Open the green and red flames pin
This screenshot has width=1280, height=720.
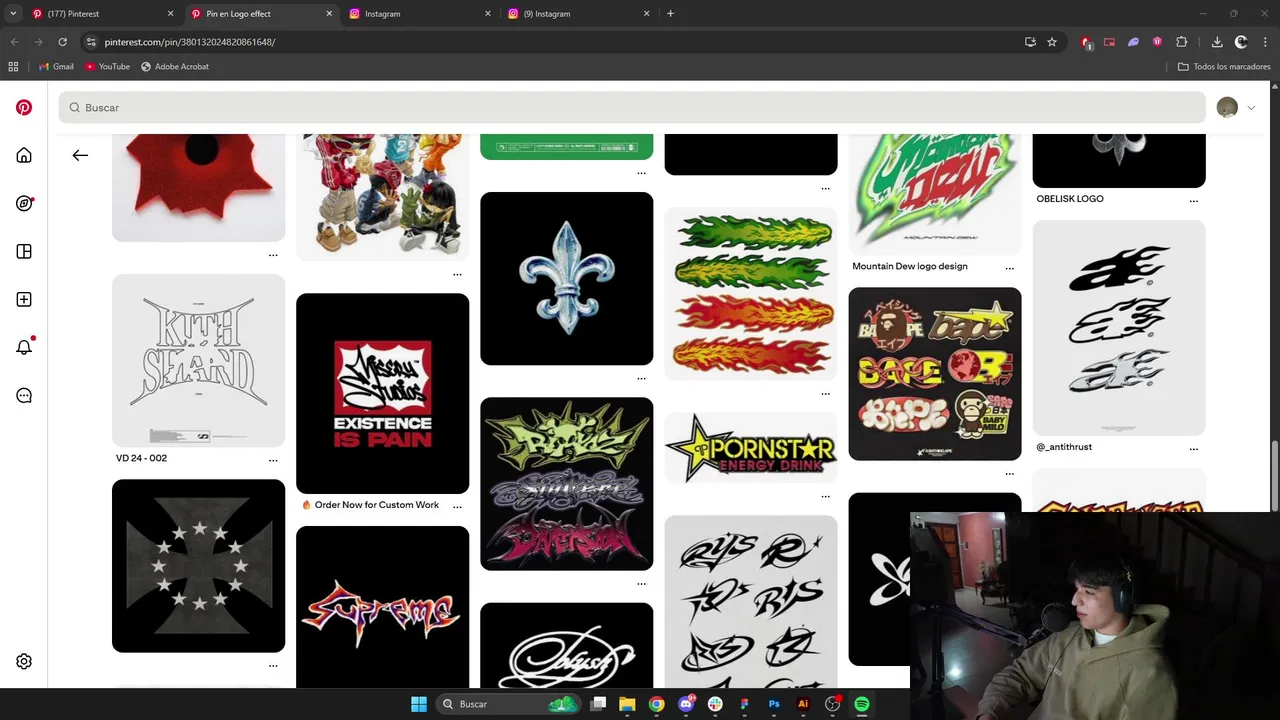coord(750,293)
